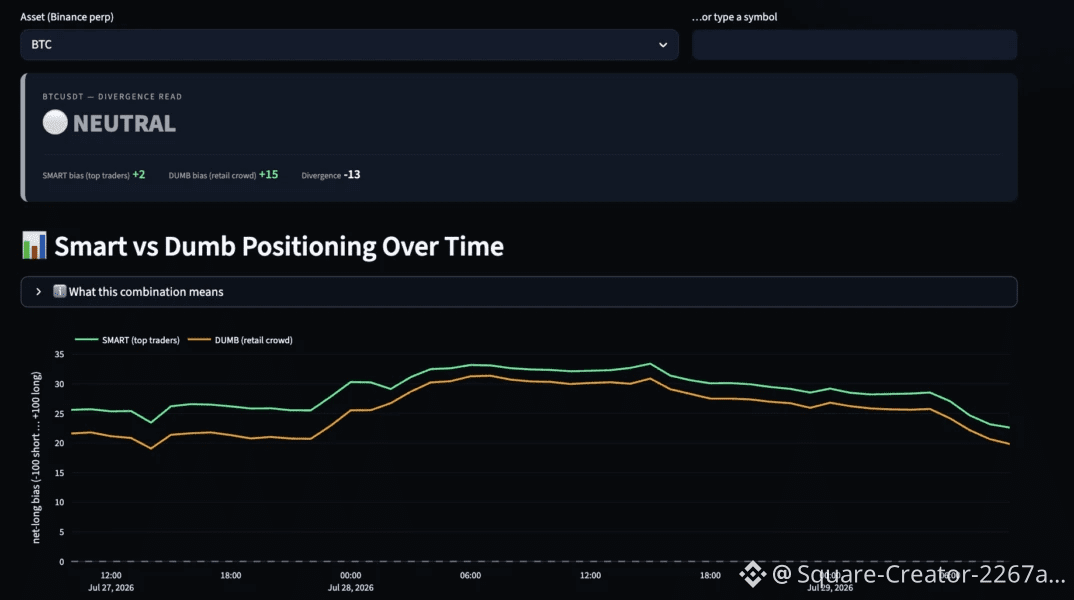The width and height of the screenshot is (1074, 600).
Task: Click the green SMART line peak on chart
Action: [650, 364]
